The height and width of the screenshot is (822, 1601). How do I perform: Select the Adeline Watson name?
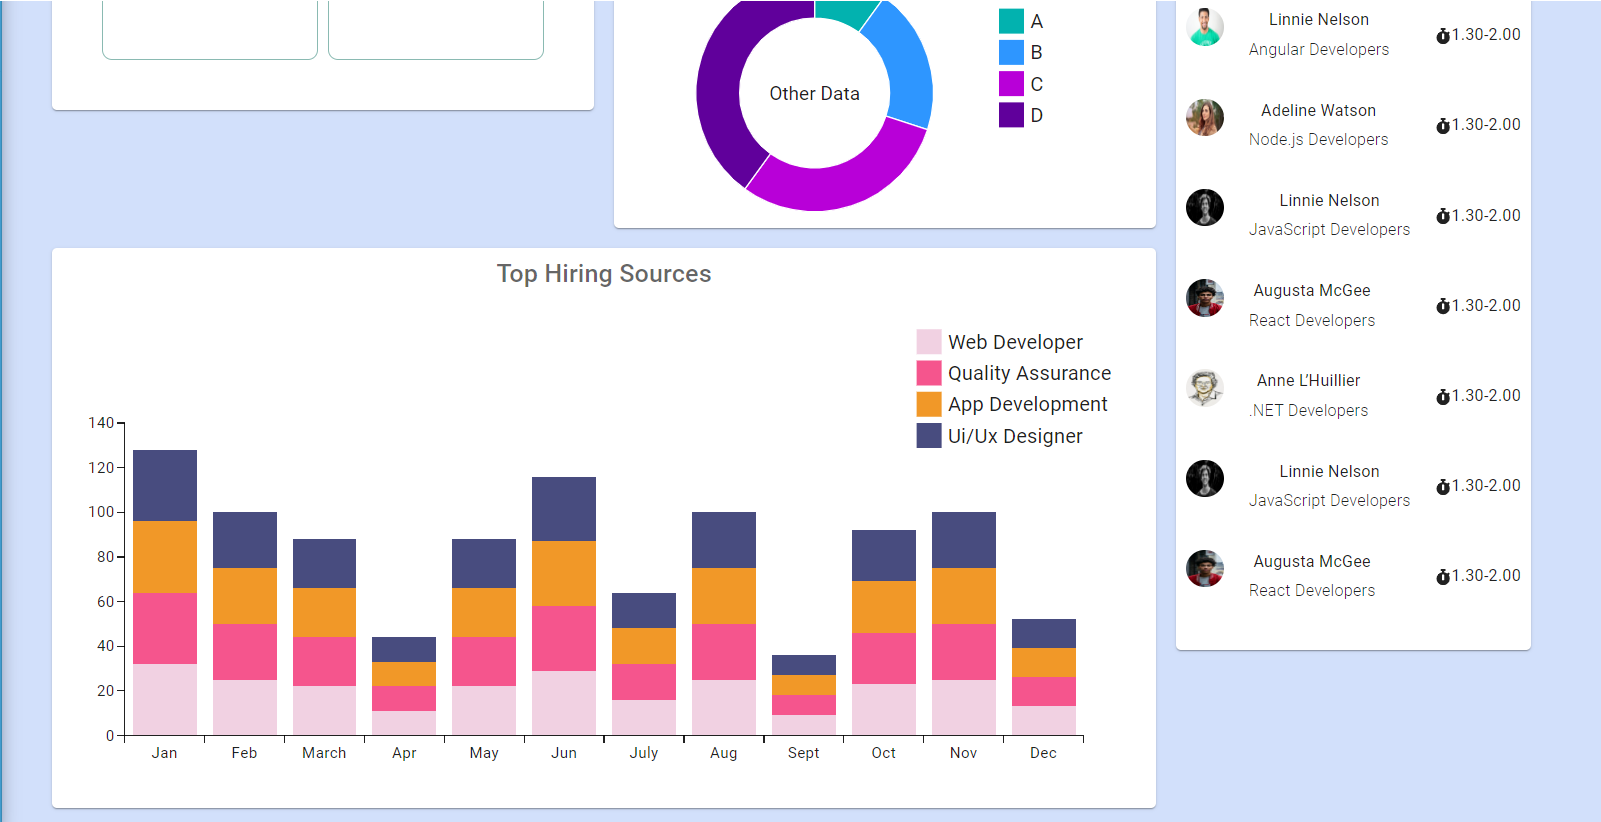coord(1318,110)
